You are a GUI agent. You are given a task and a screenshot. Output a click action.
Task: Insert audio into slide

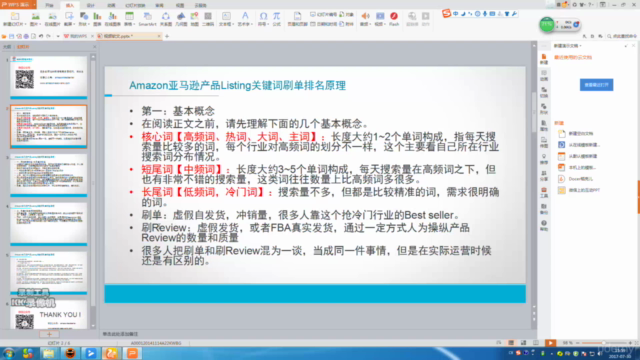click(365, 19)
